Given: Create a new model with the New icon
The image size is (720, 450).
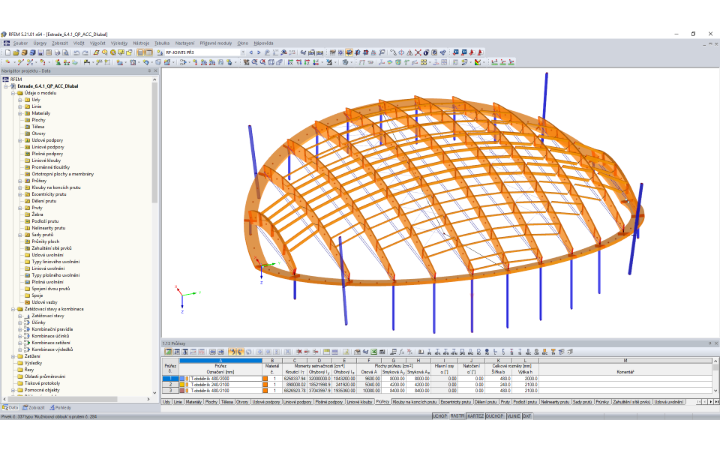Looking at the screenshot, I should [8, 52].
